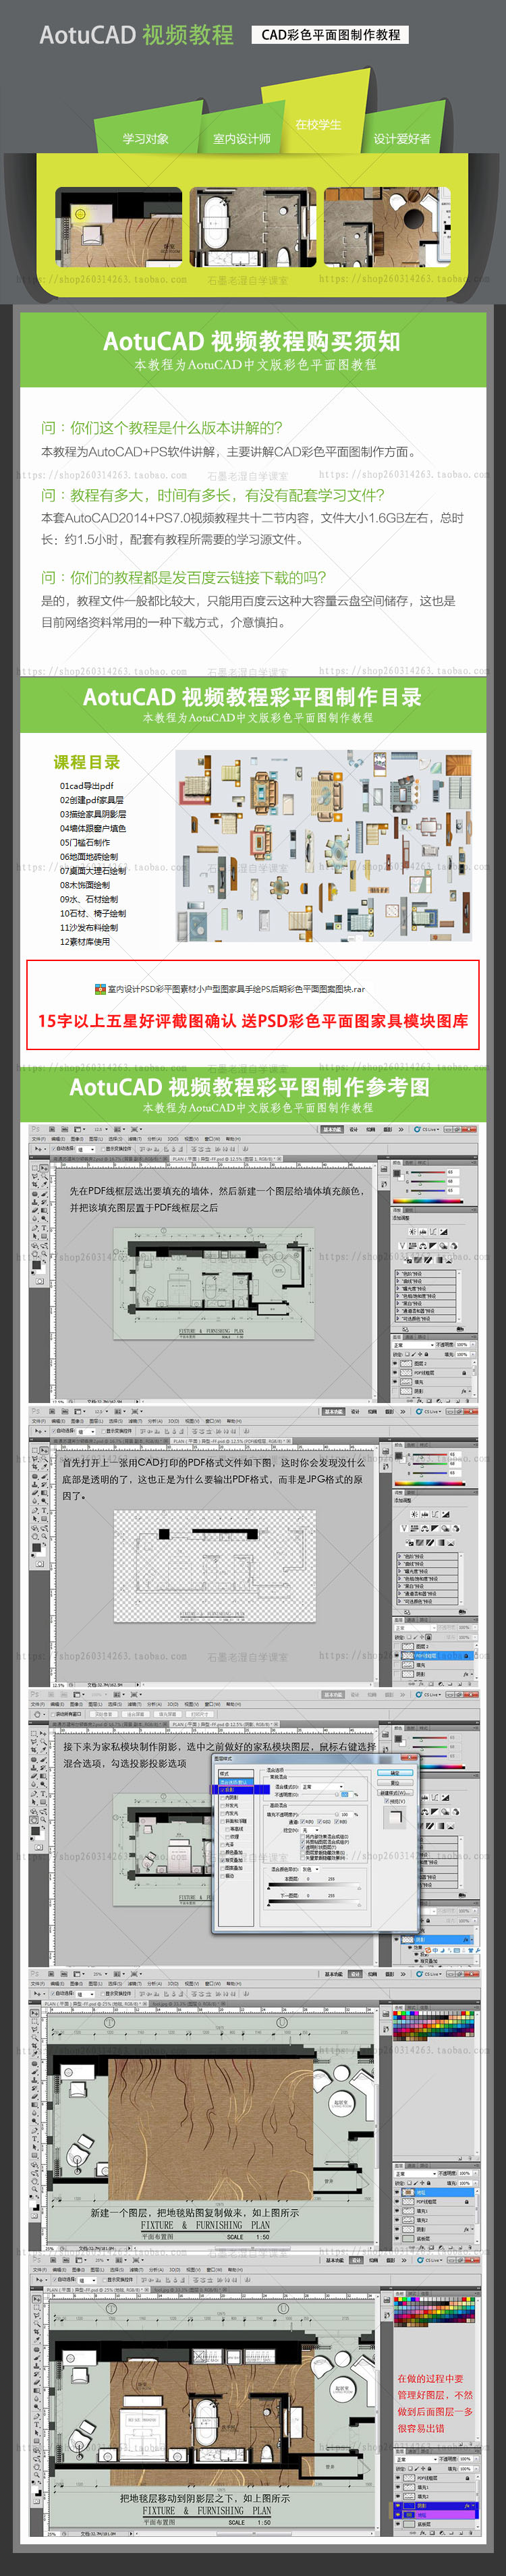This screenshot has width=506, height=2576.
Task: Select the Type tool in the wall-fill Photoshop screenshot
Action: [44, 1228]
